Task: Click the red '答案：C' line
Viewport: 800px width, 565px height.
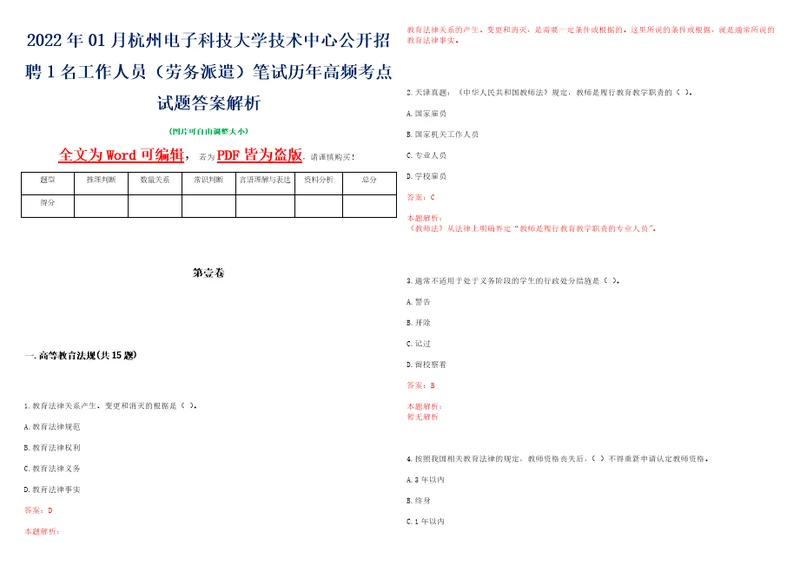Action: coord(421,197)
